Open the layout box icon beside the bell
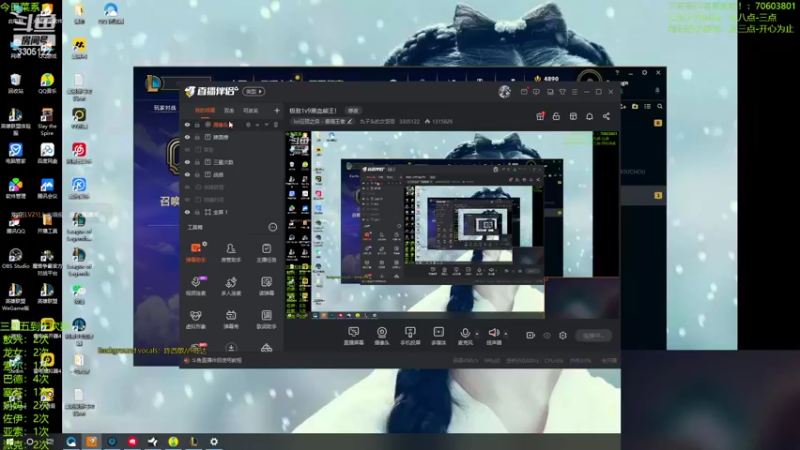This screenshot has width=800, height=450. point(573,116)
